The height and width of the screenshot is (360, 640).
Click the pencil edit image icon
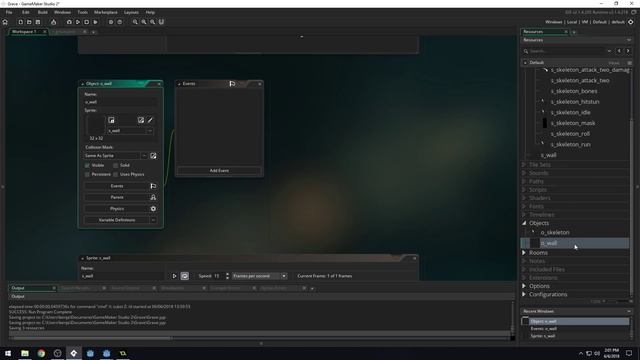coord(150,120)
